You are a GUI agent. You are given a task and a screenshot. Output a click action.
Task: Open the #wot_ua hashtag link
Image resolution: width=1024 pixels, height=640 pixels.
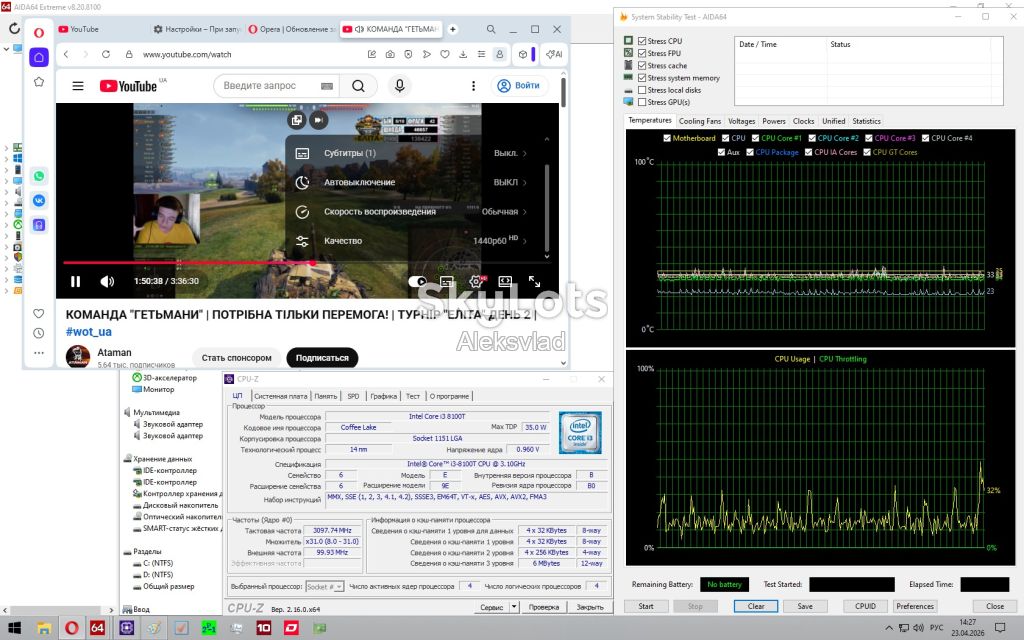click(89, 332)
